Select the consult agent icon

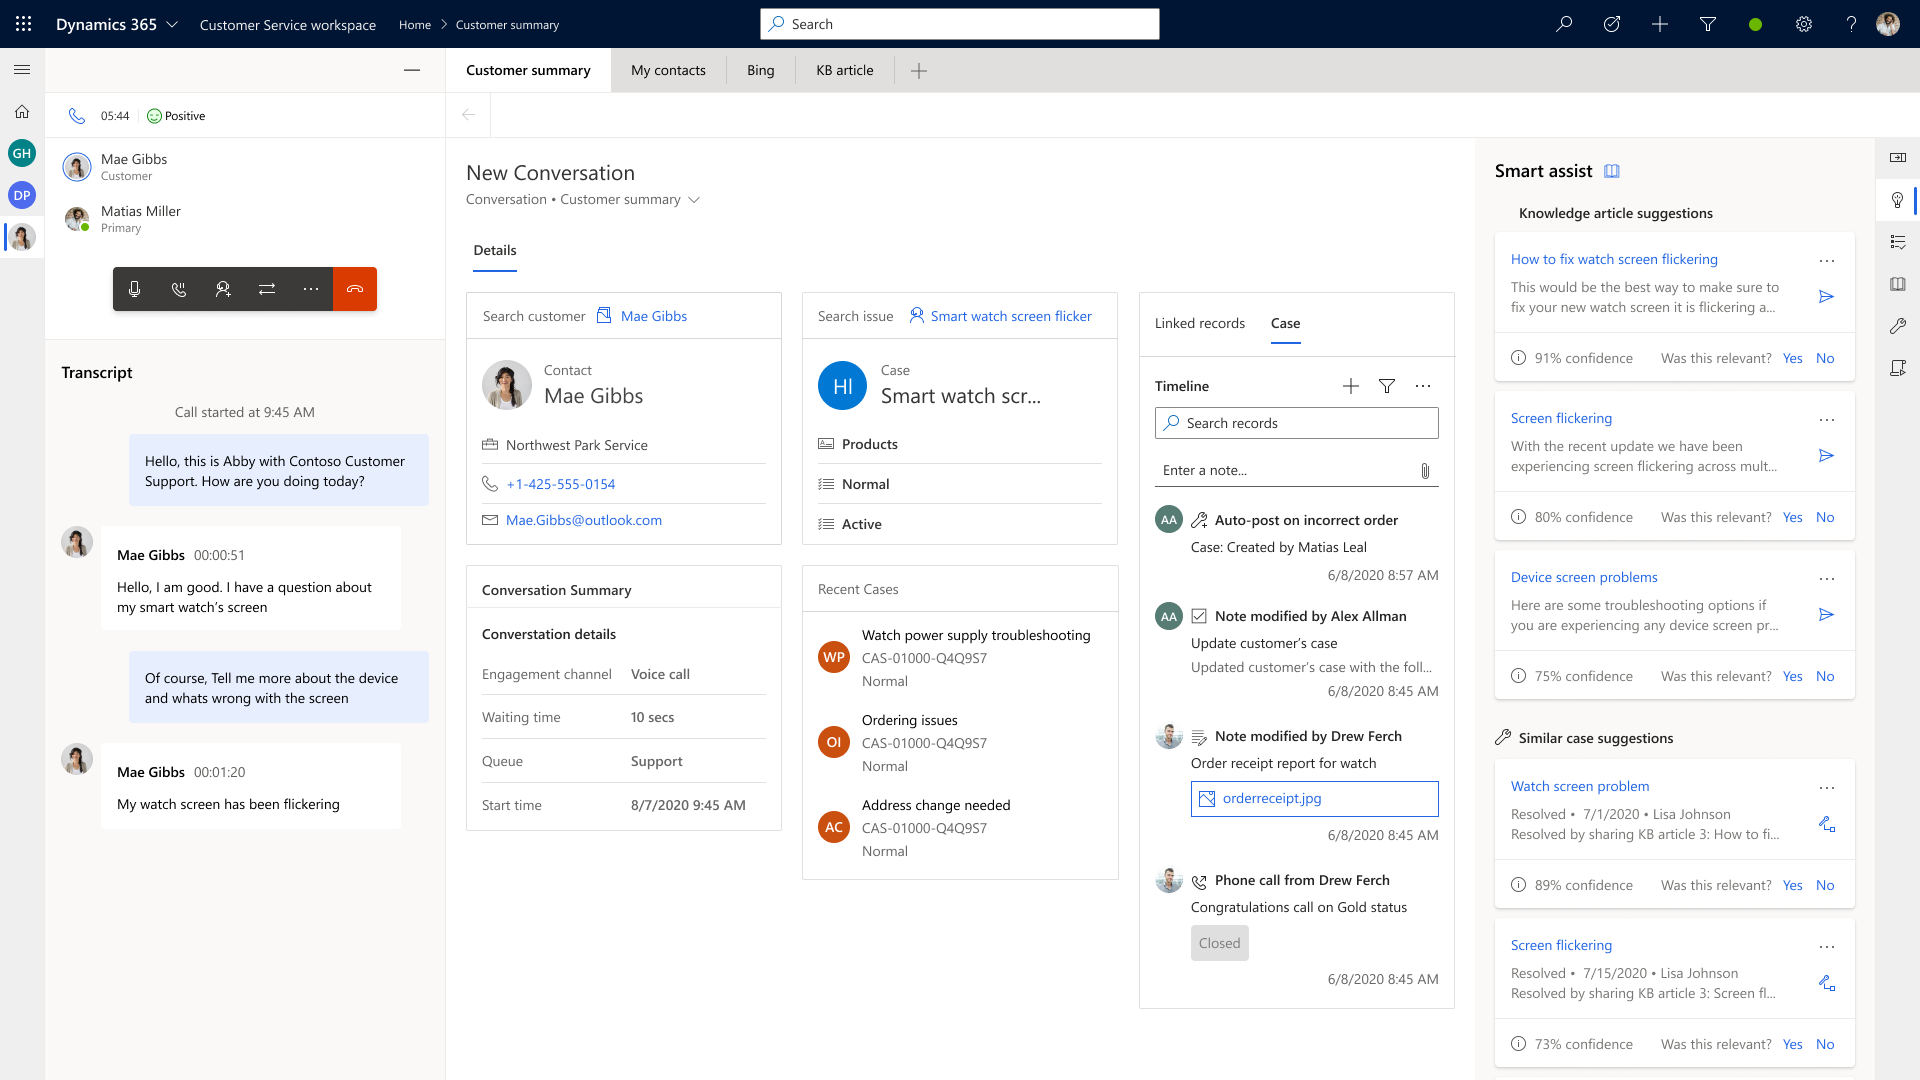pyautogui.click(x=223, y=289)
